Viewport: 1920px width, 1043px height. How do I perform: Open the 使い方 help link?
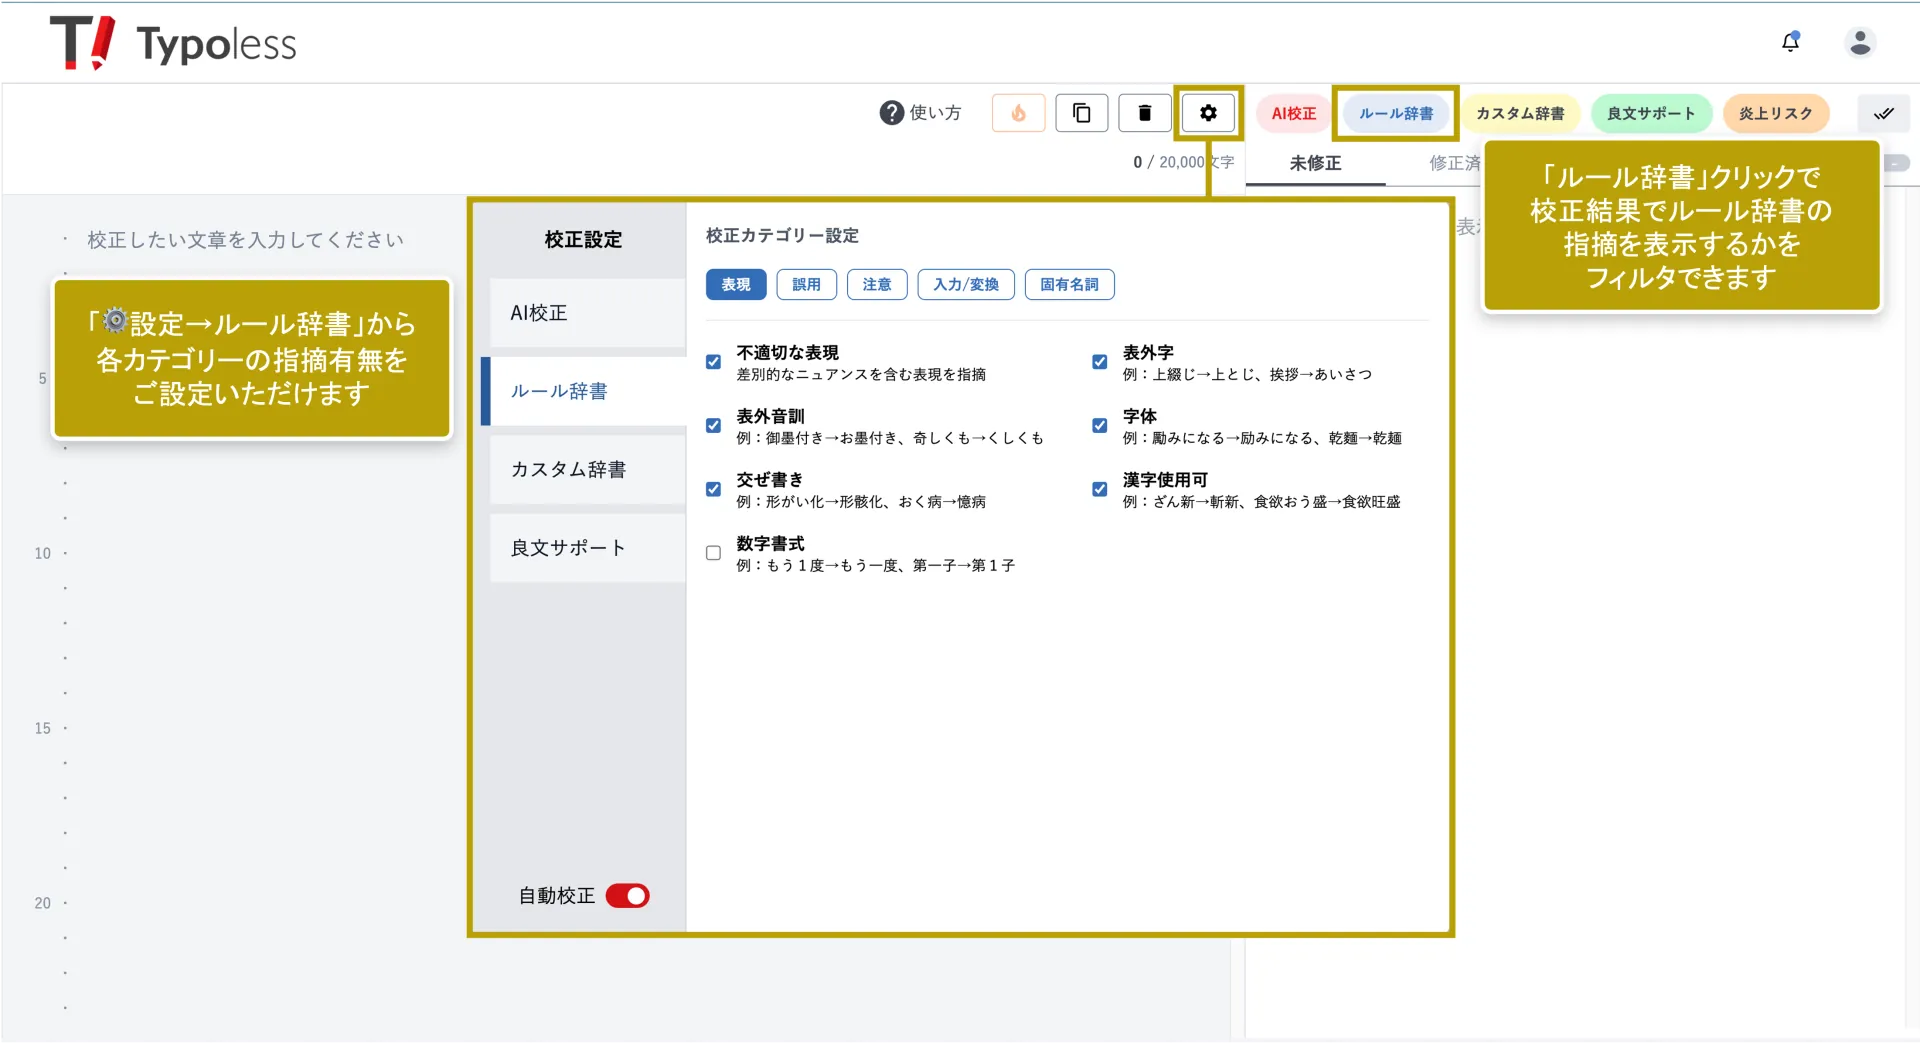[921, 113]
